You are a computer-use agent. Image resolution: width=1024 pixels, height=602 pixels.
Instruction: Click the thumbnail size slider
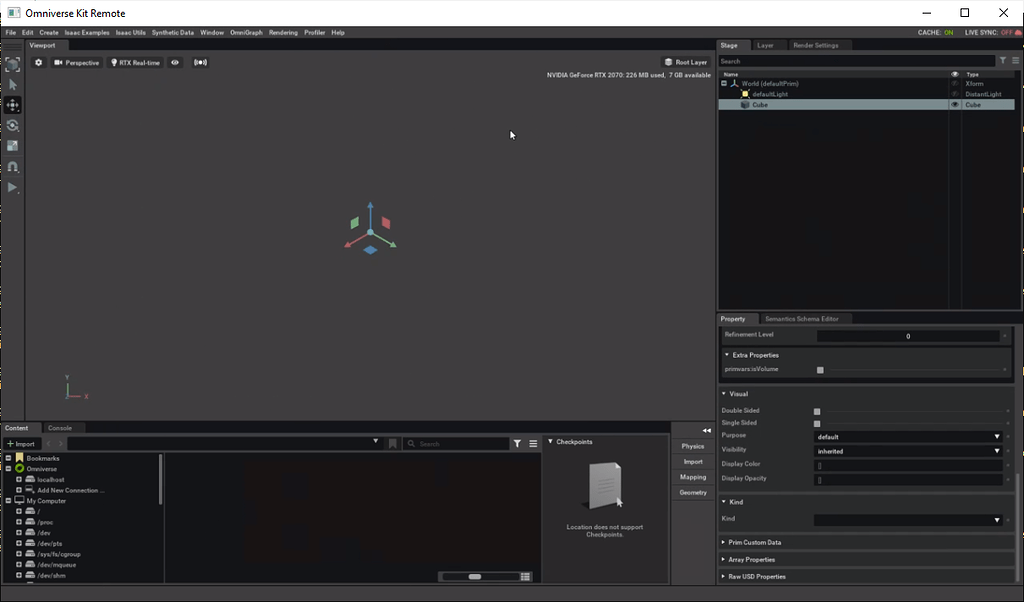point(479,577)
